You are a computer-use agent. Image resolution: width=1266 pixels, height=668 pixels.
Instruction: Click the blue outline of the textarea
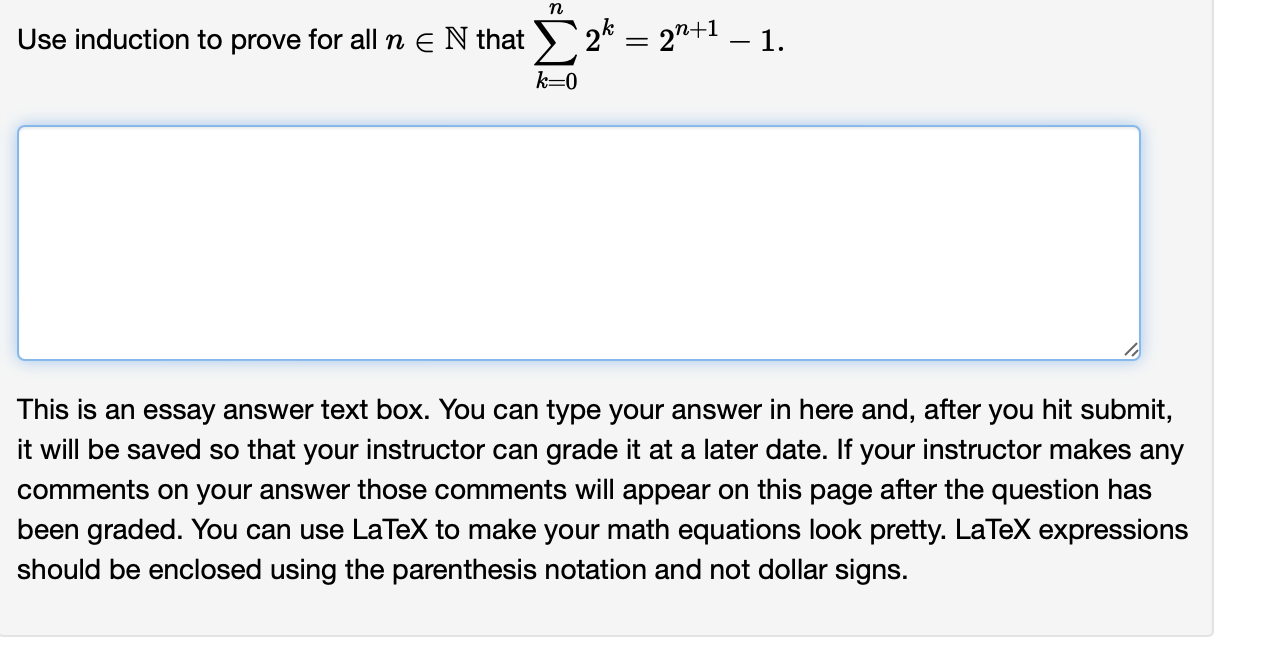click(20, 240)
